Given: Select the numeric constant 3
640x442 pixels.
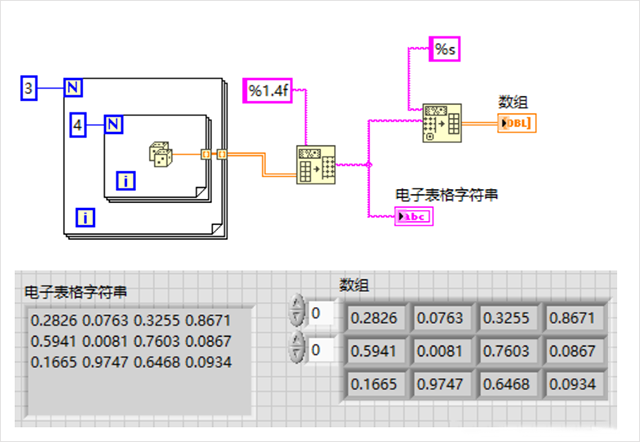Looking at the screenshot, I should pos(29,88).
